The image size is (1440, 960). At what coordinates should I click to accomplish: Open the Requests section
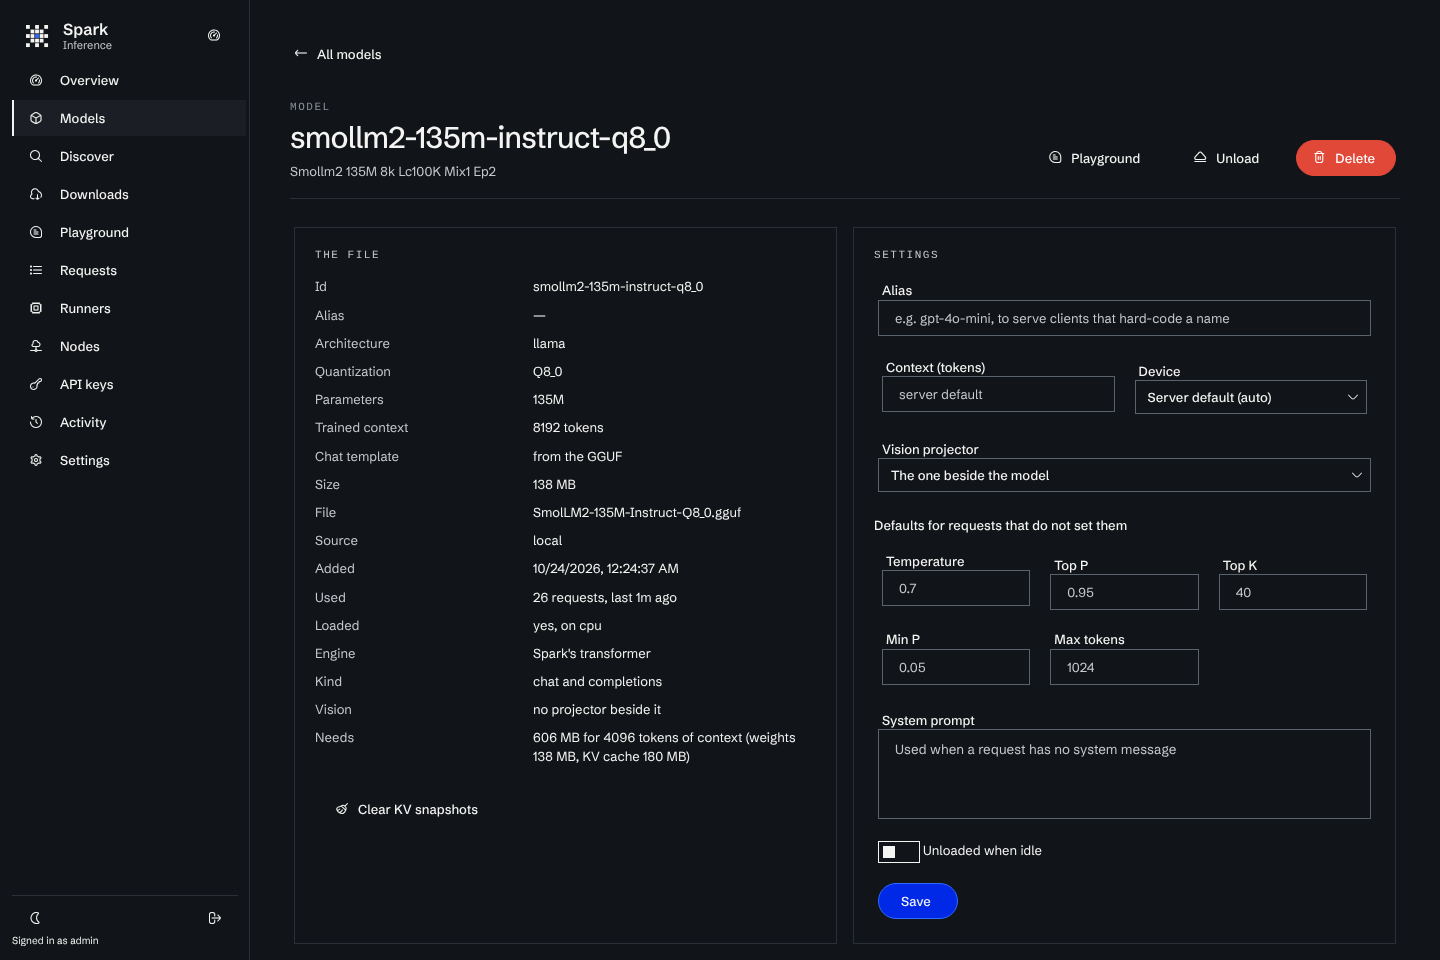click(x=129, y=270)
